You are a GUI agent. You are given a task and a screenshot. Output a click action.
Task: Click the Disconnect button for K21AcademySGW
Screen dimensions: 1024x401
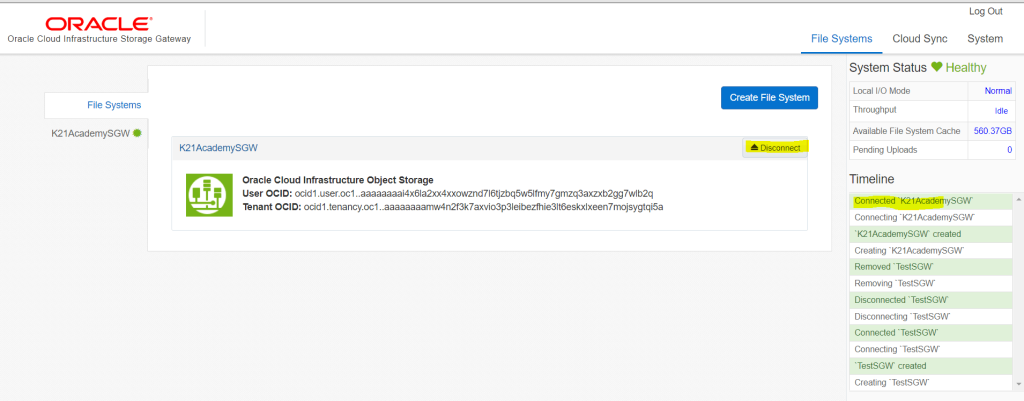pos(775,148)
